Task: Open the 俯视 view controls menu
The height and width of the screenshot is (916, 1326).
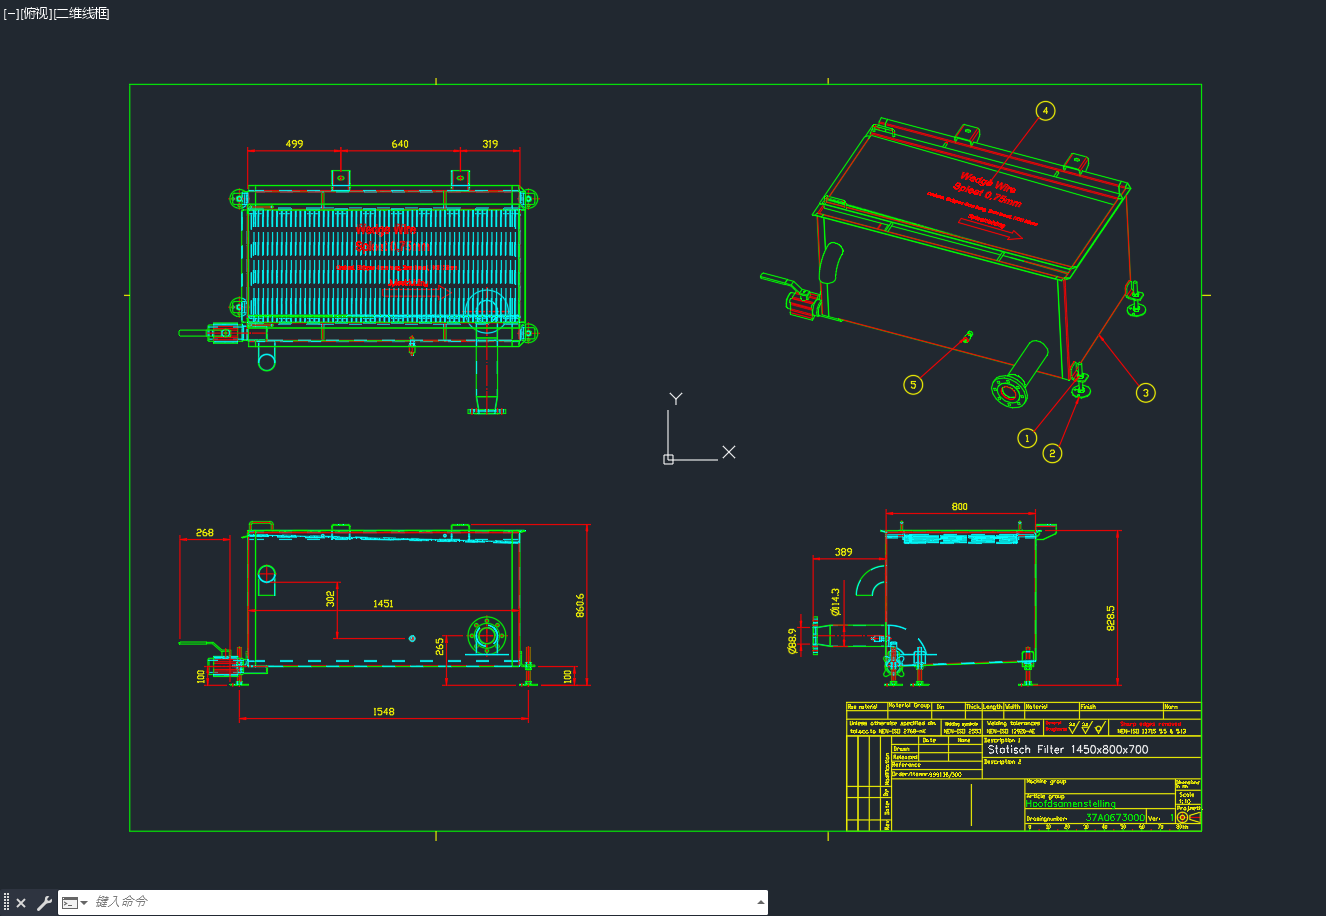Action: (x=36, y=13)
